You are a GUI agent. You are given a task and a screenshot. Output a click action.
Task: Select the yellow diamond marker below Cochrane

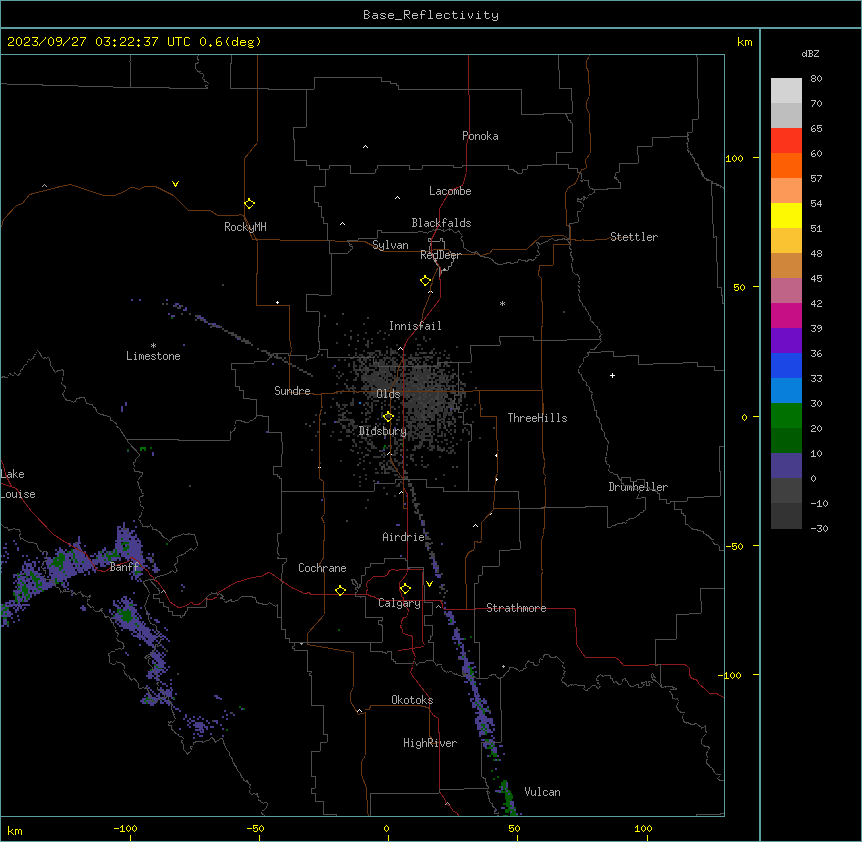point(340,590)
